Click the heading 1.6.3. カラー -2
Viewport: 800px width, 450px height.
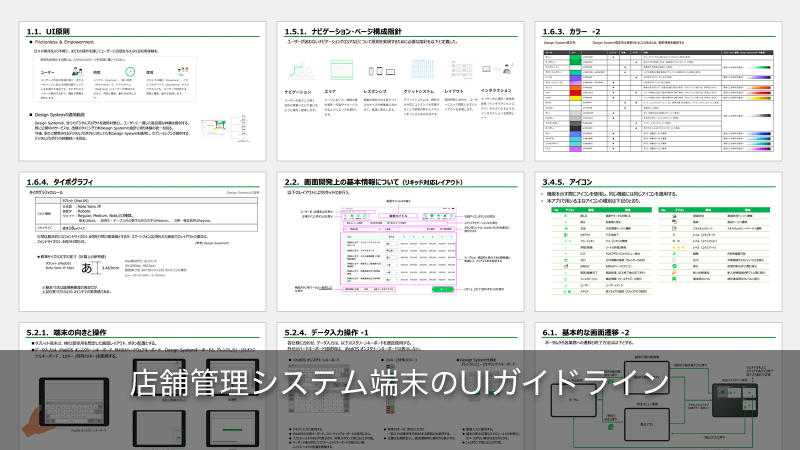click(571, 31)
